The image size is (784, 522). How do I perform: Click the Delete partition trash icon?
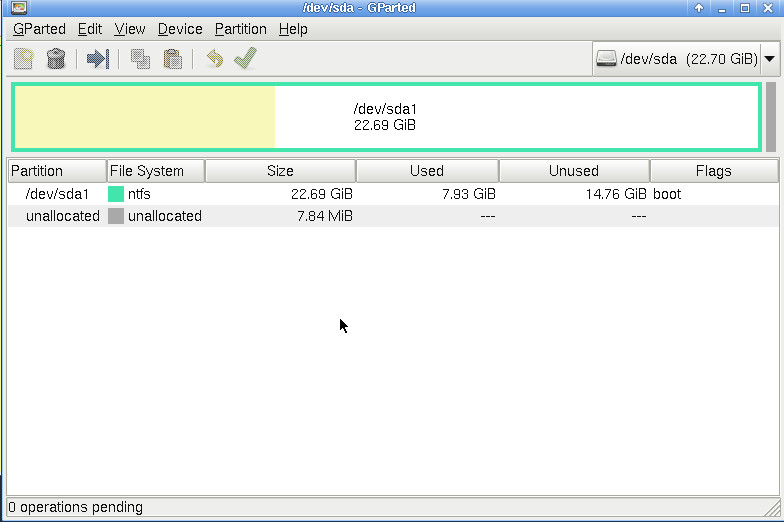coord(56,58)
